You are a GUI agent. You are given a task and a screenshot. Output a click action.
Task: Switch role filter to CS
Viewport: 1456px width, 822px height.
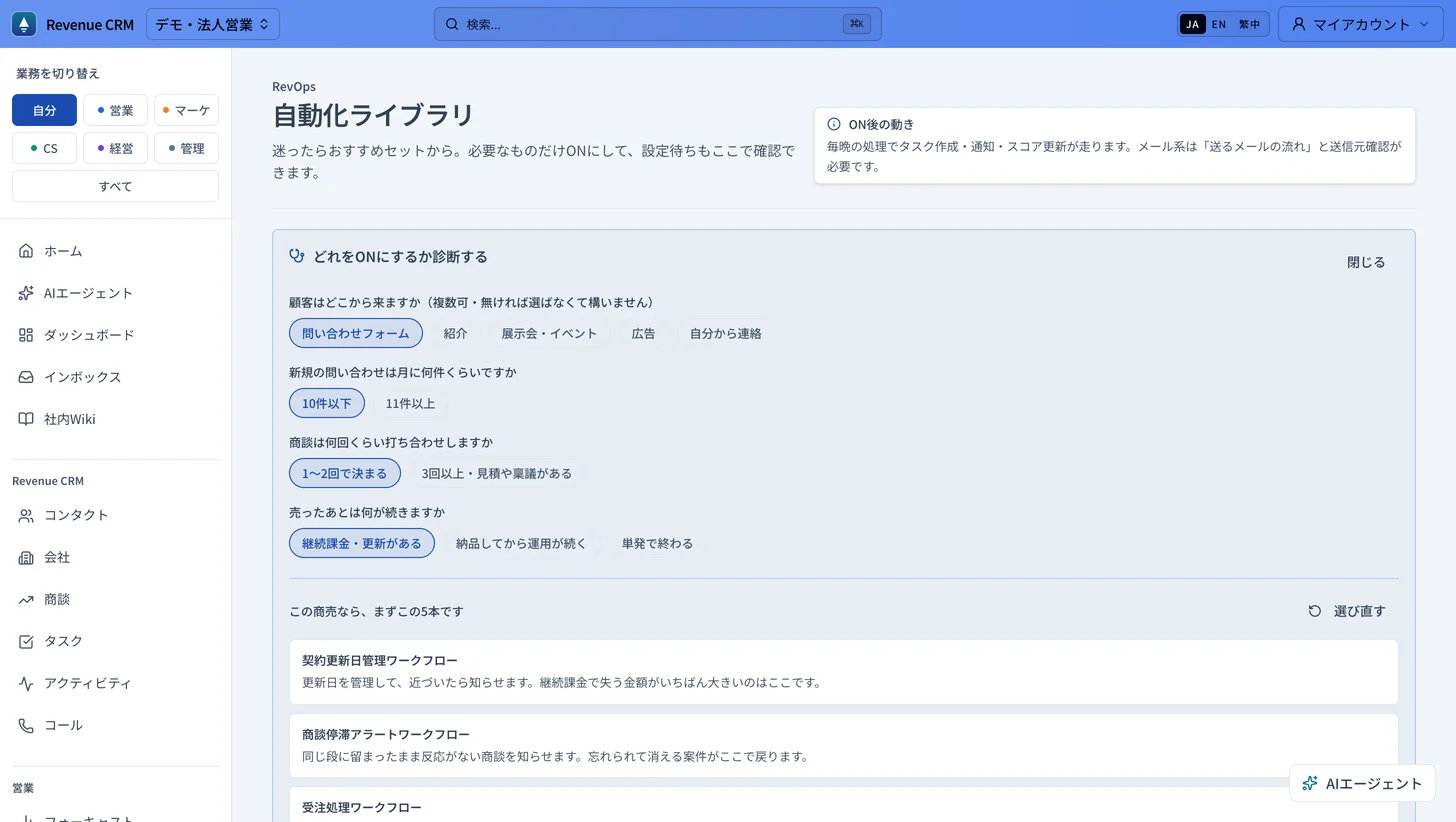(44, 148)
